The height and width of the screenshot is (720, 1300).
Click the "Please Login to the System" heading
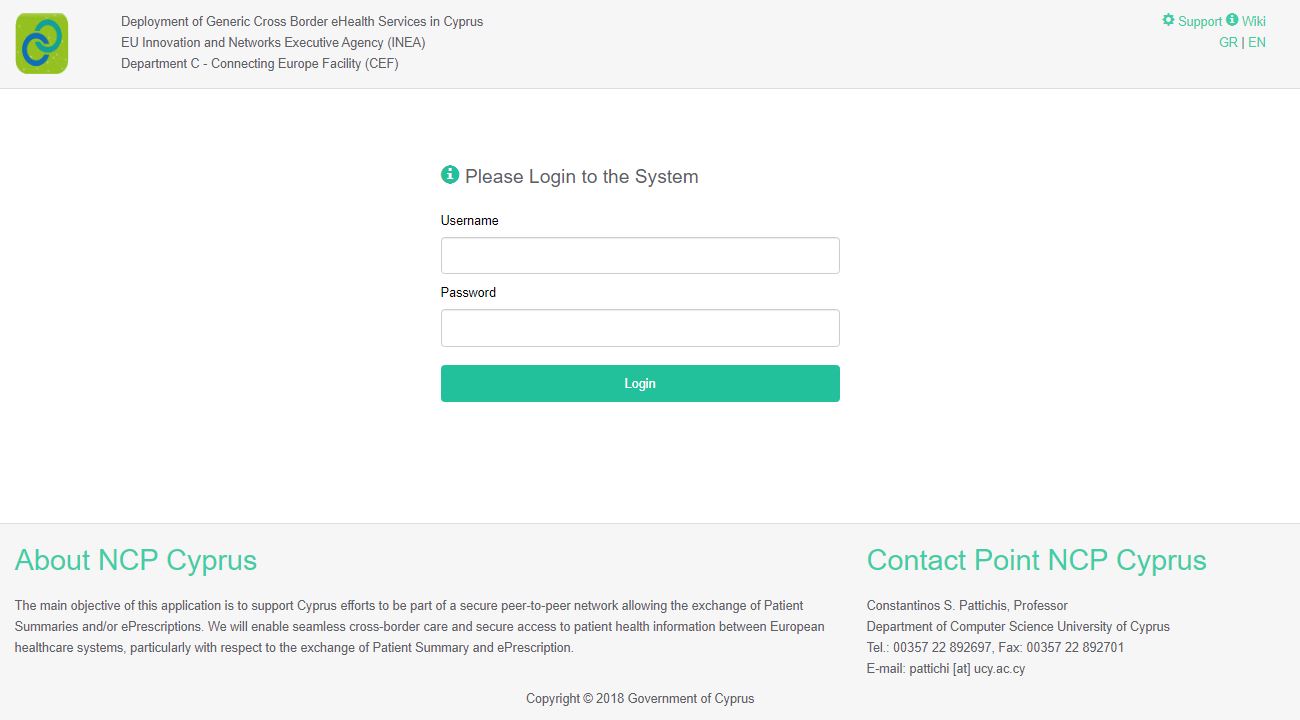click(581, 177)
